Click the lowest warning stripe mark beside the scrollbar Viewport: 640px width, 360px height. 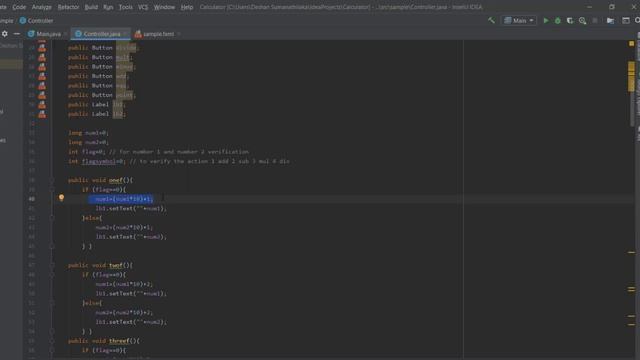point(631,325)
